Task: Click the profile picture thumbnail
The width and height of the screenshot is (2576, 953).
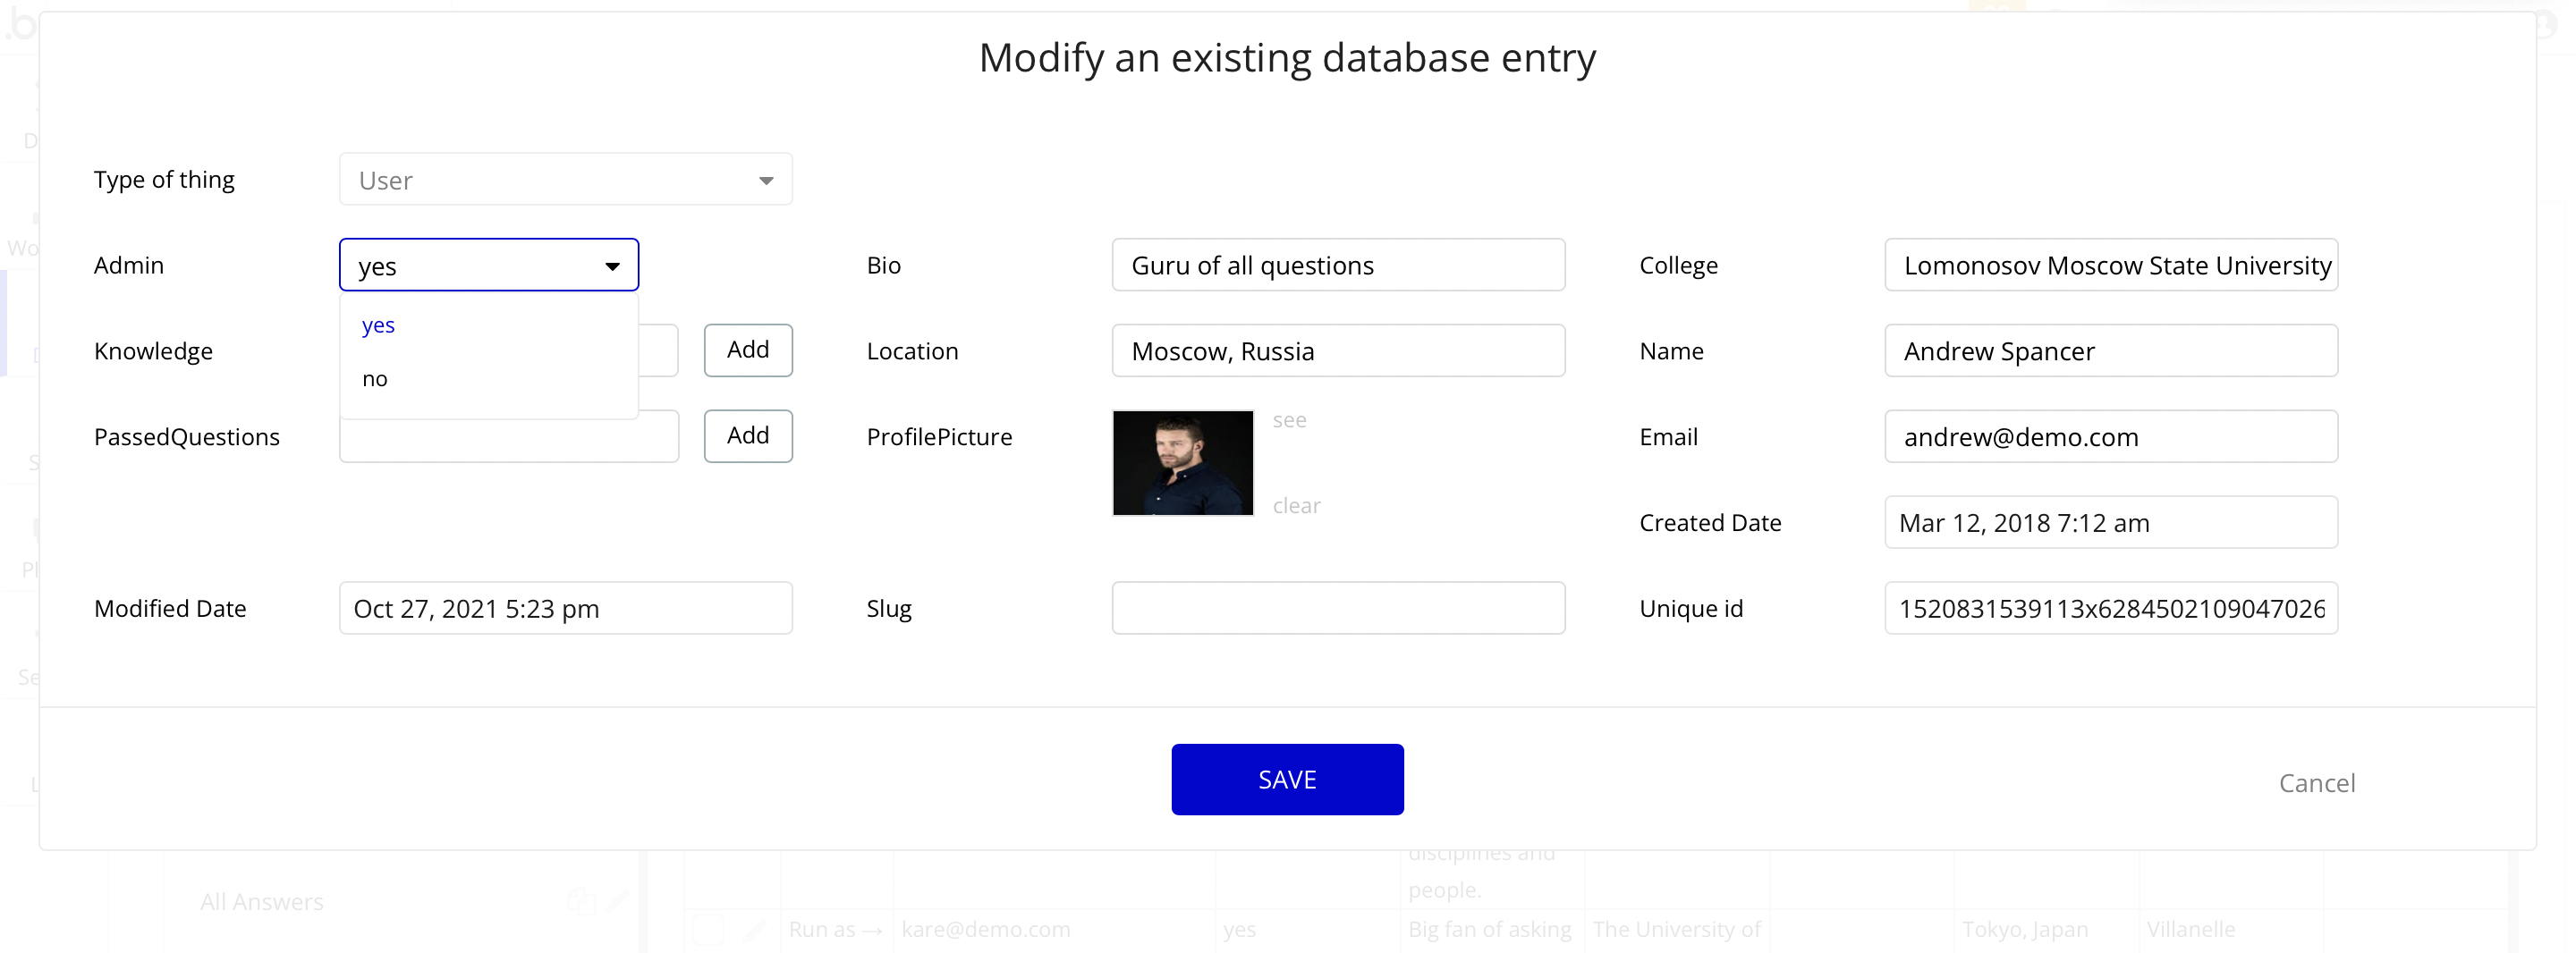Action: tap(1182, 463)
